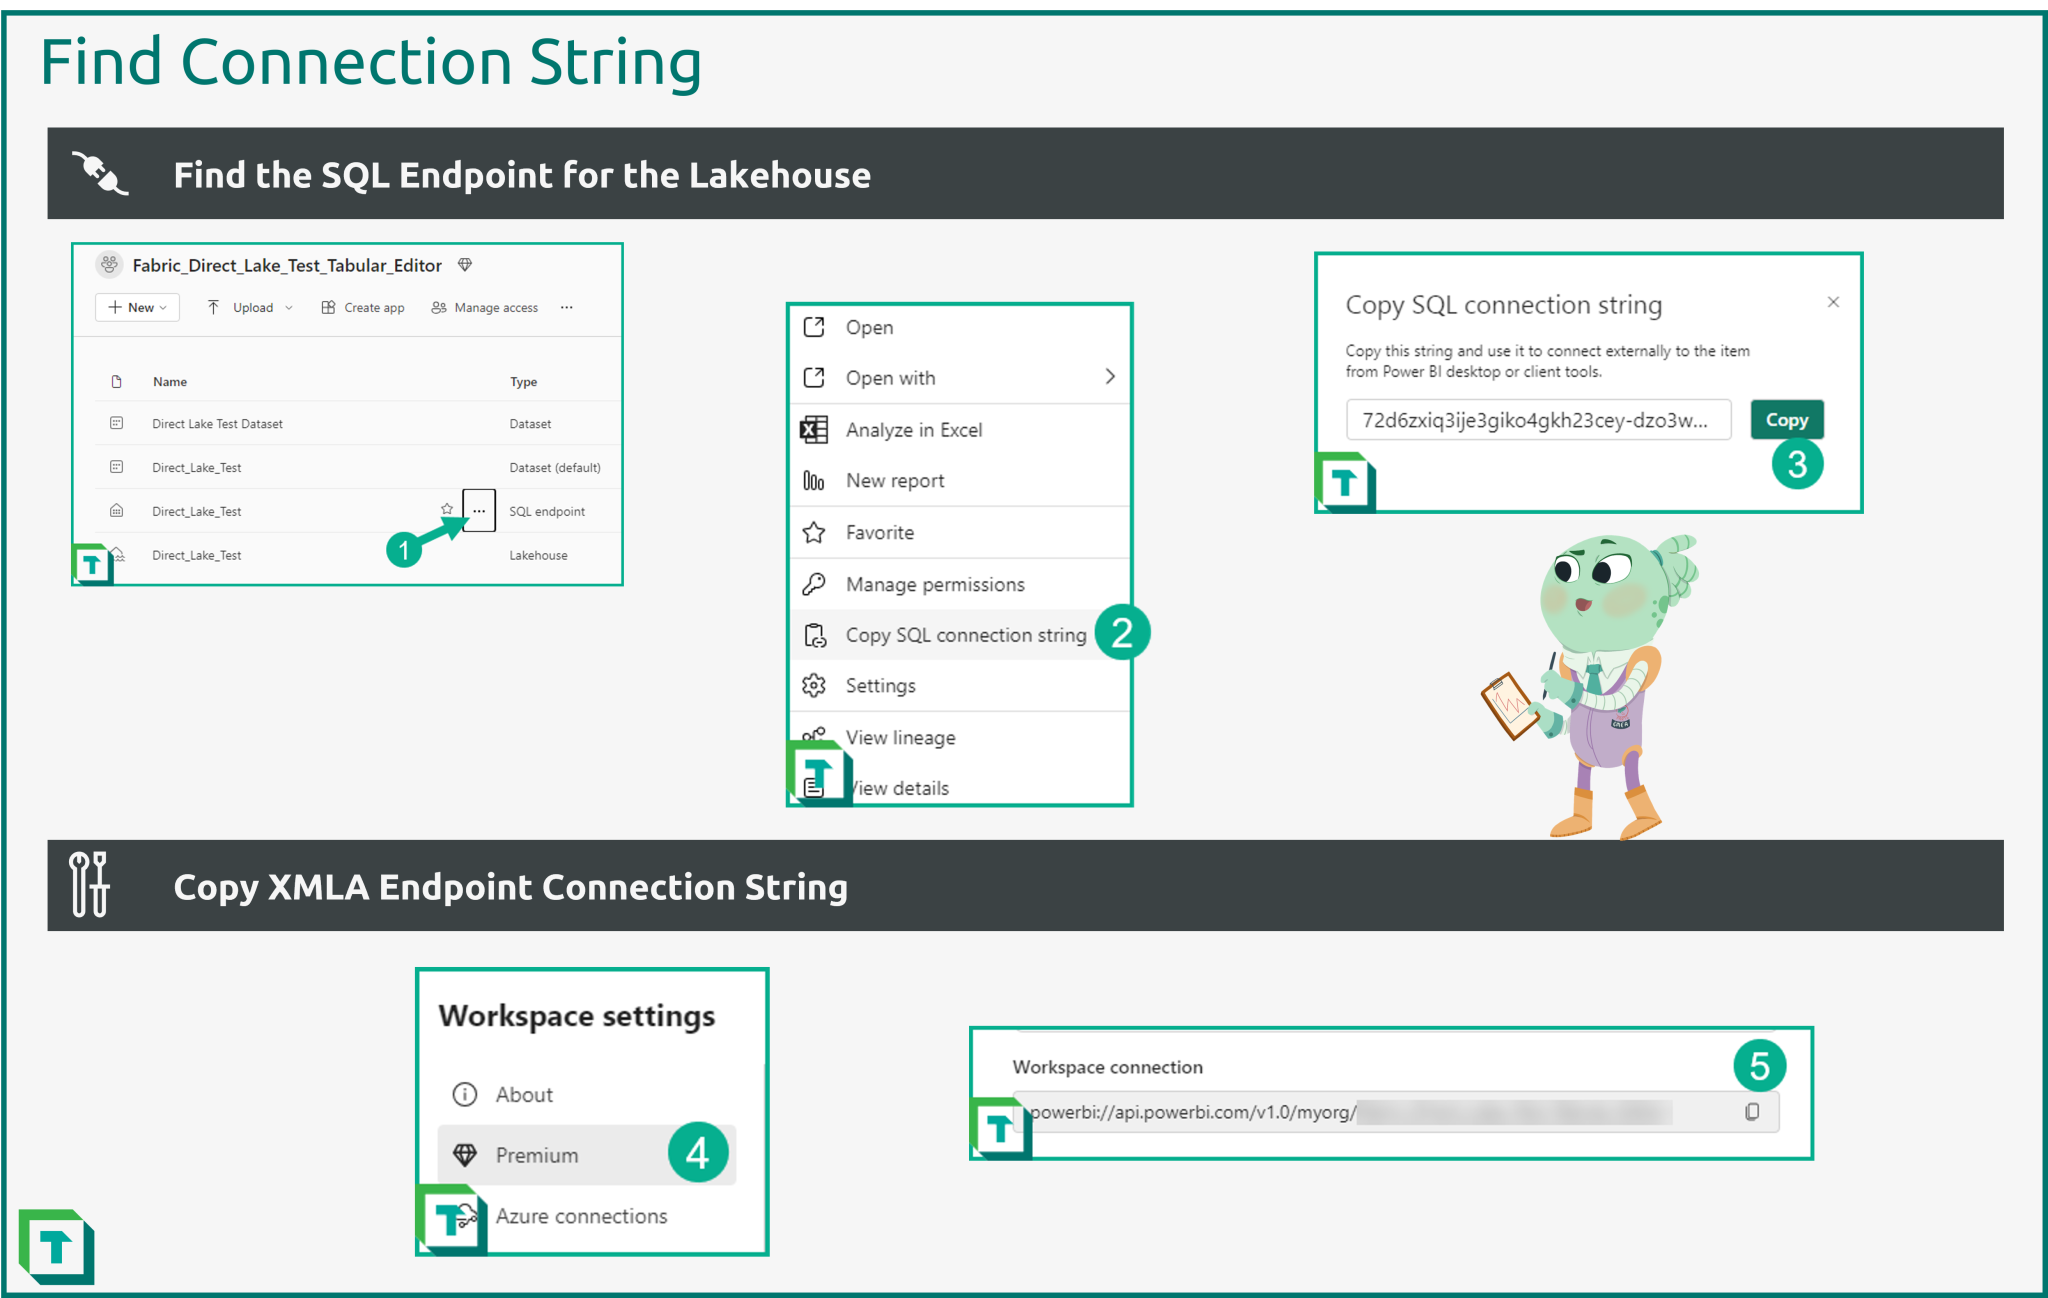Image resolution: width=2048 pixels, height=1298 pixels.
Task: Open Manage permissions via the key icon
Action: point(813,583)
